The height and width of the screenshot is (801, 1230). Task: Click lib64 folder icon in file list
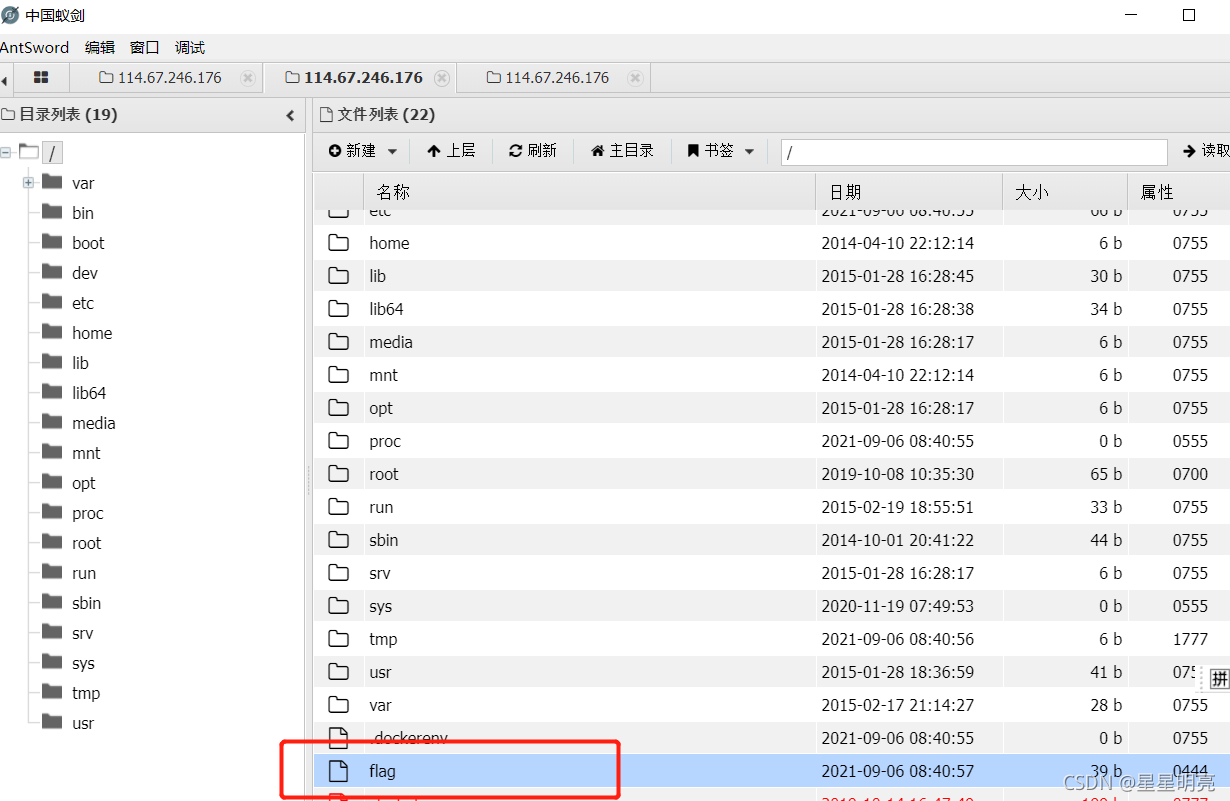(339, 309)
